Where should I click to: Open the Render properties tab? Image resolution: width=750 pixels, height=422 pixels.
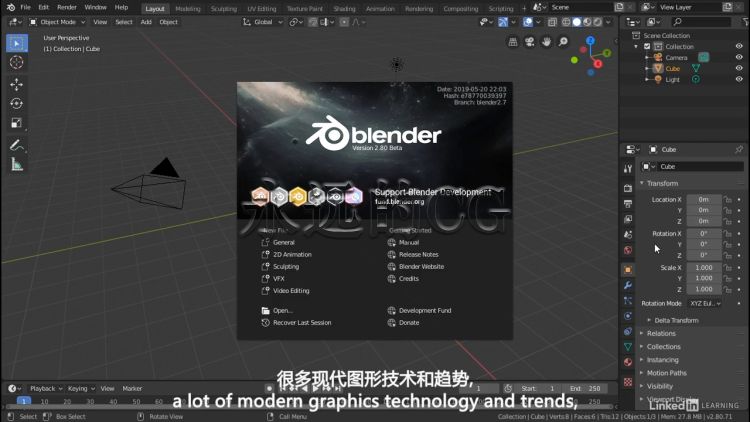click(628, 189)
